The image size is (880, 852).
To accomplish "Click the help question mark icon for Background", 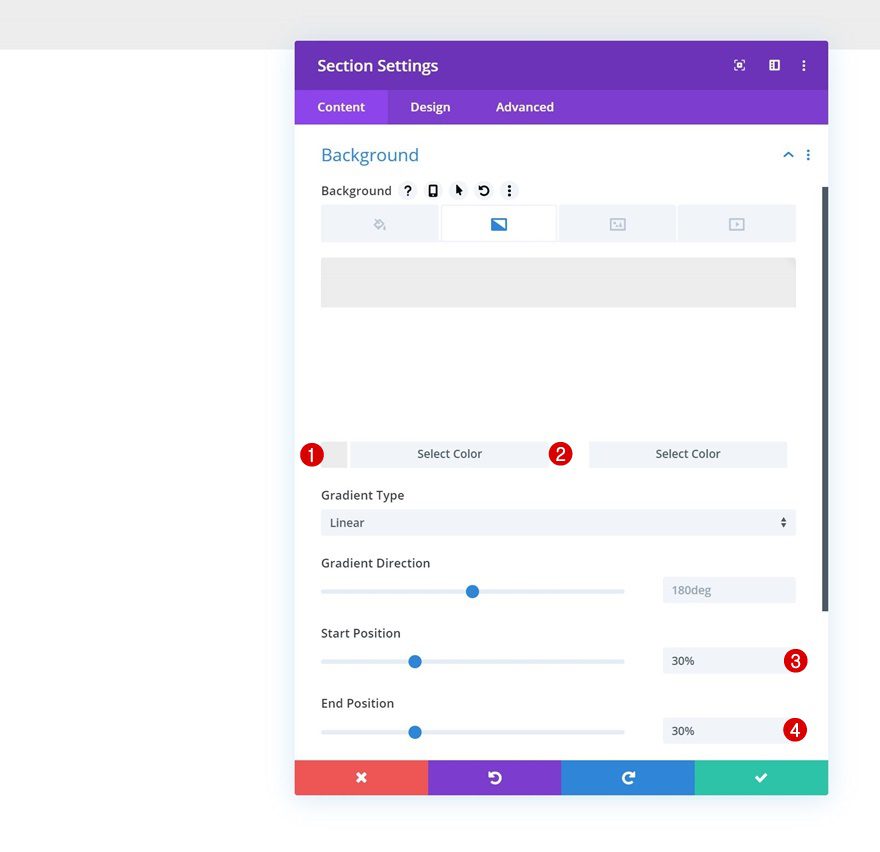I will tap(408, 190).
